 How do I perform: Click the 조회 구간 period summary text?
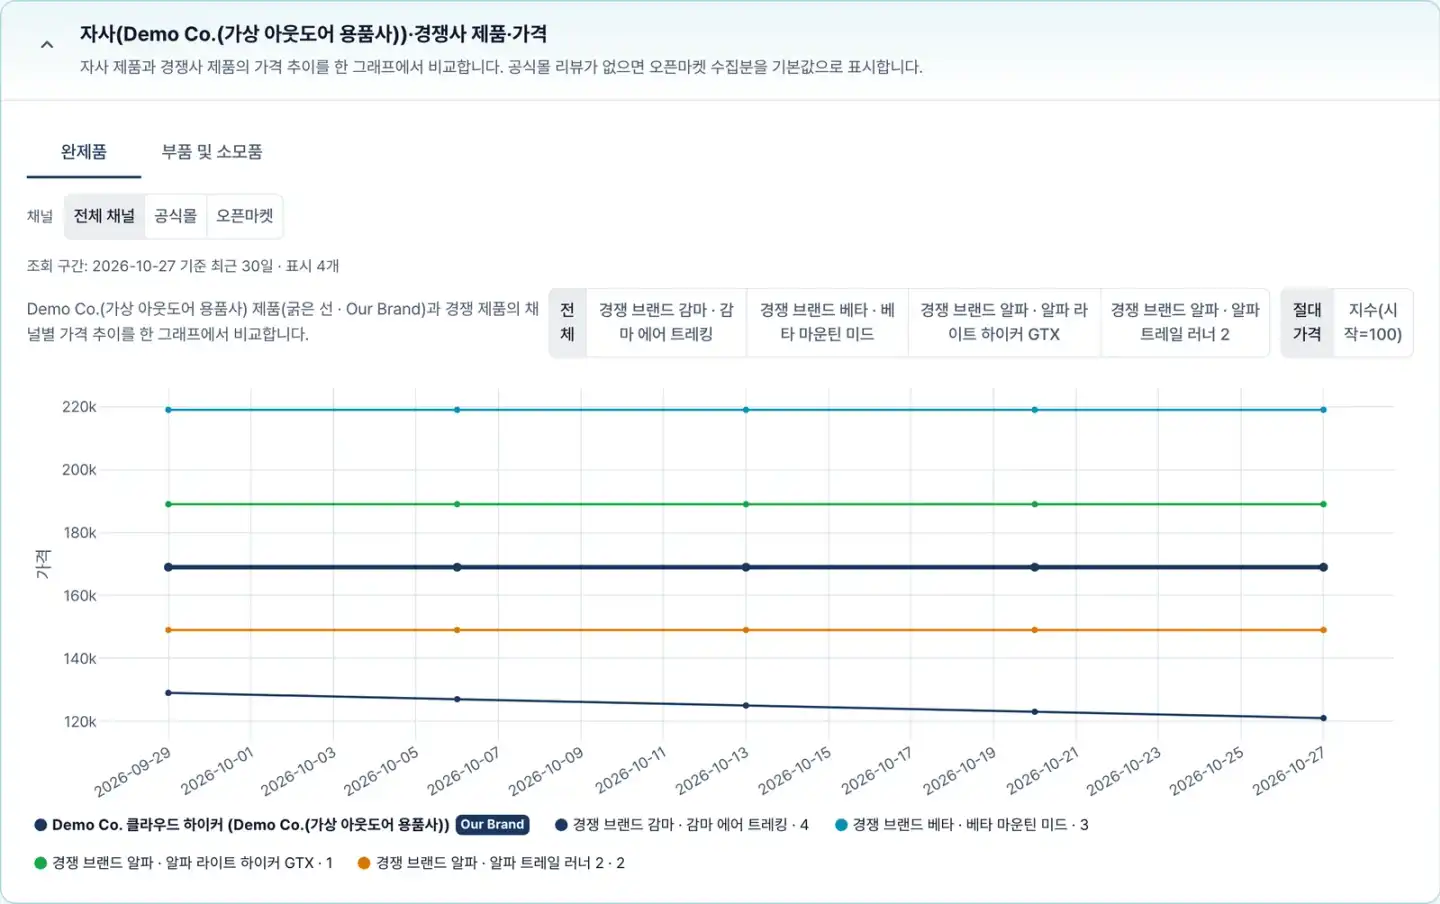[183, 266]
